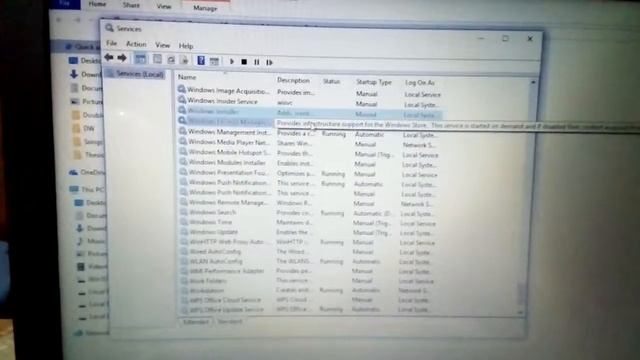
Task: Select the WLAN AutoConfig service row
Action: 307,261
